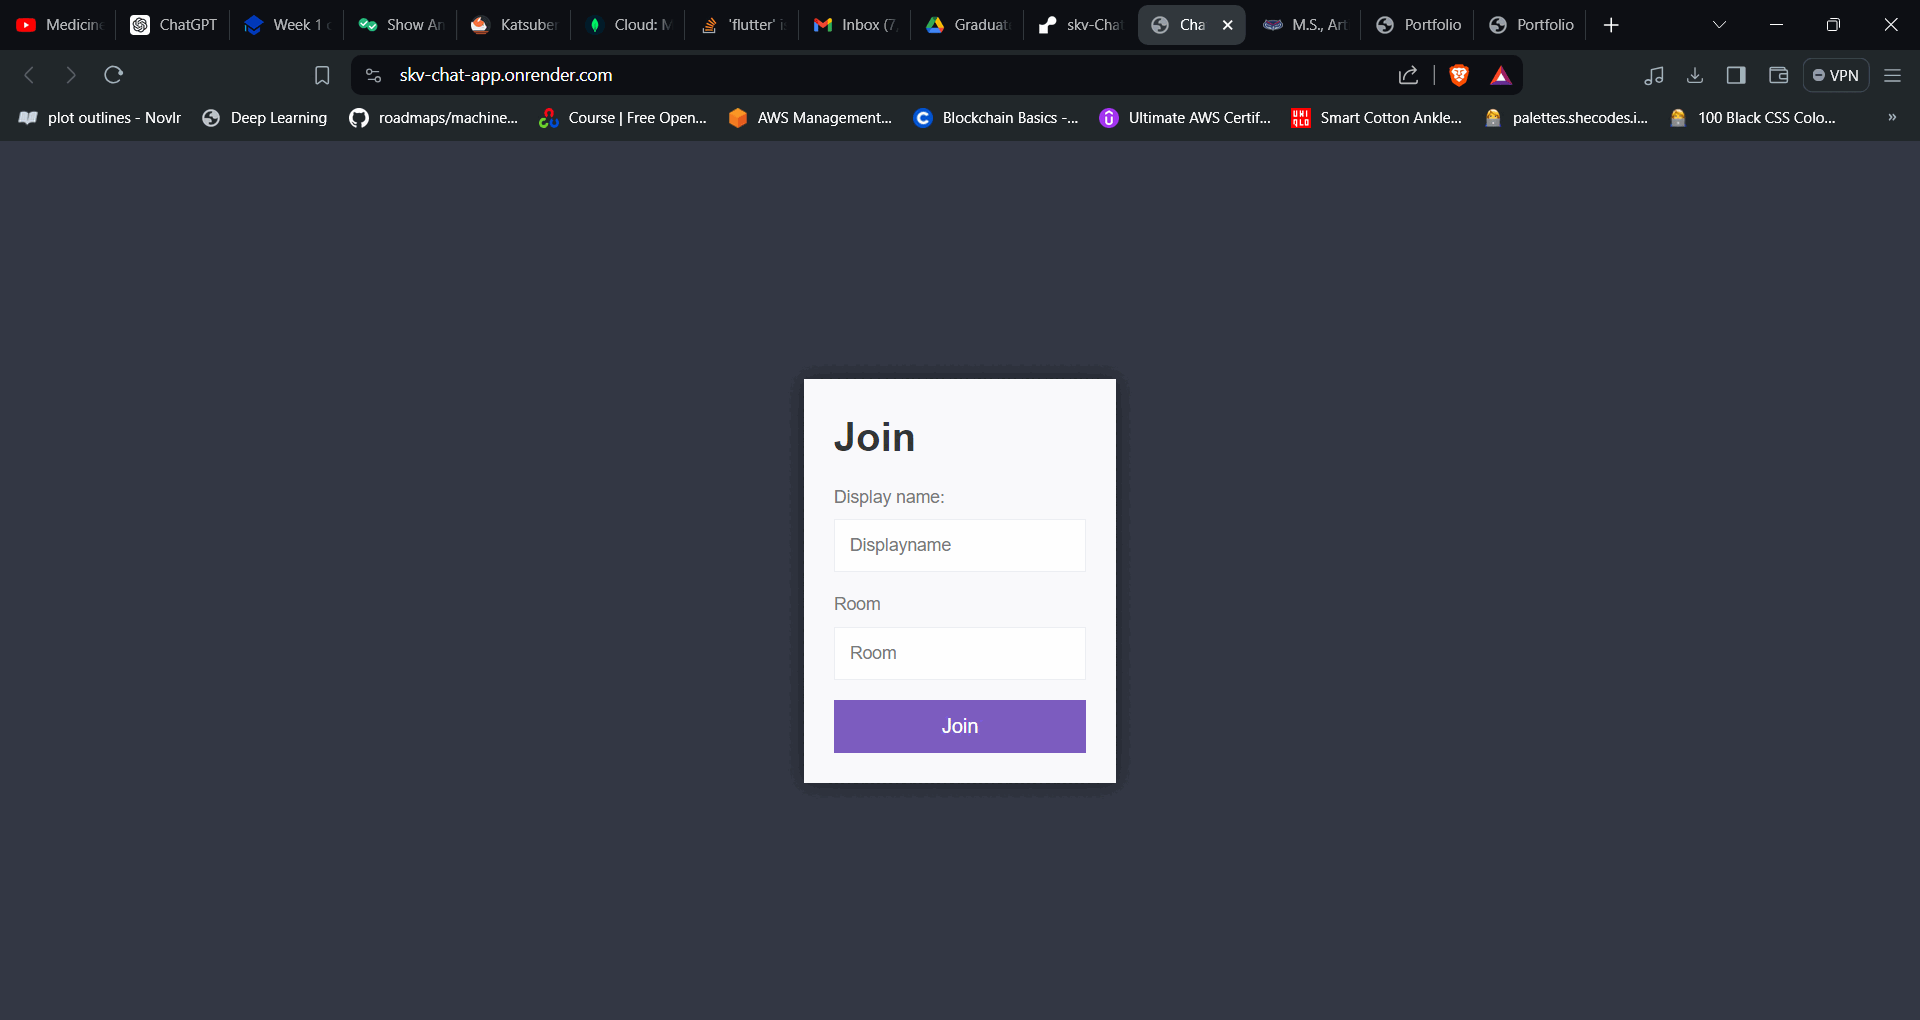Viewport: 1920px width, 1020px height.
Task: Toggle the VPN button
Action: coord(1836,75)
